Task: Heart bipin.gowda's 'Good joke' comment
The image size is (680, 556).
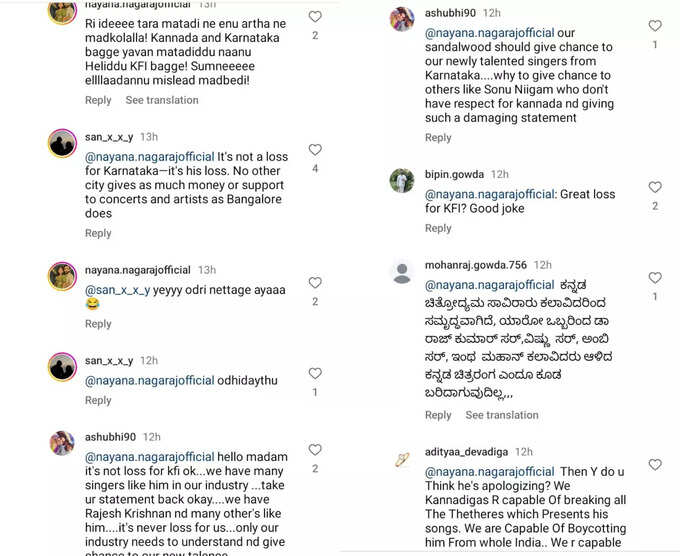Action: (x=655, y=187)
